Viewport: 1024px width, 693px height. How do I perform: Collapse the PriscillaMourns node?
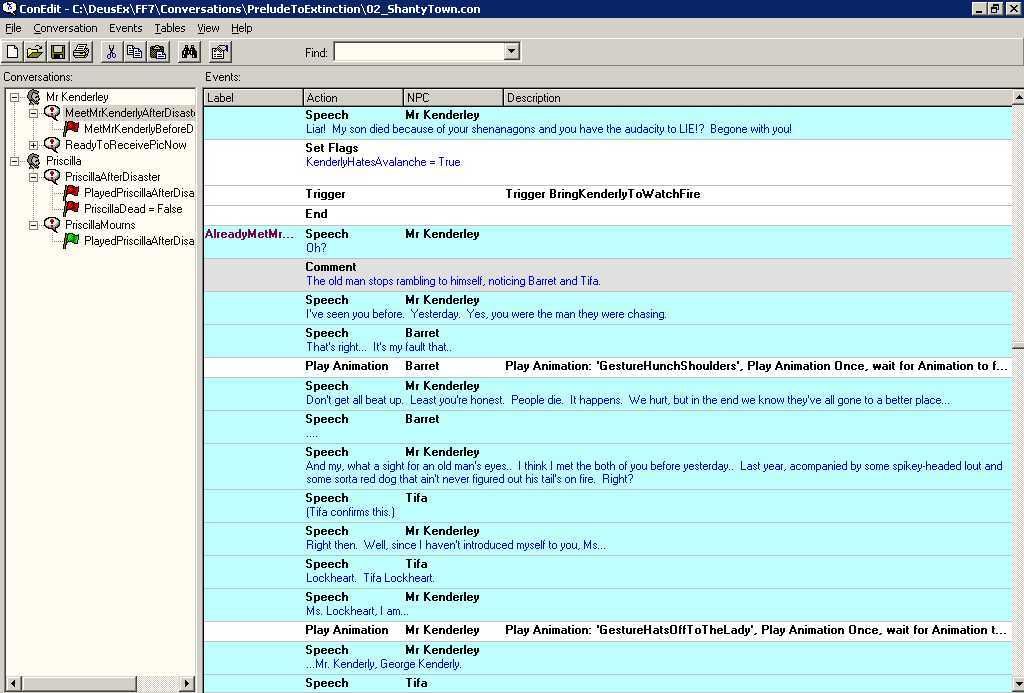(33, 225)
